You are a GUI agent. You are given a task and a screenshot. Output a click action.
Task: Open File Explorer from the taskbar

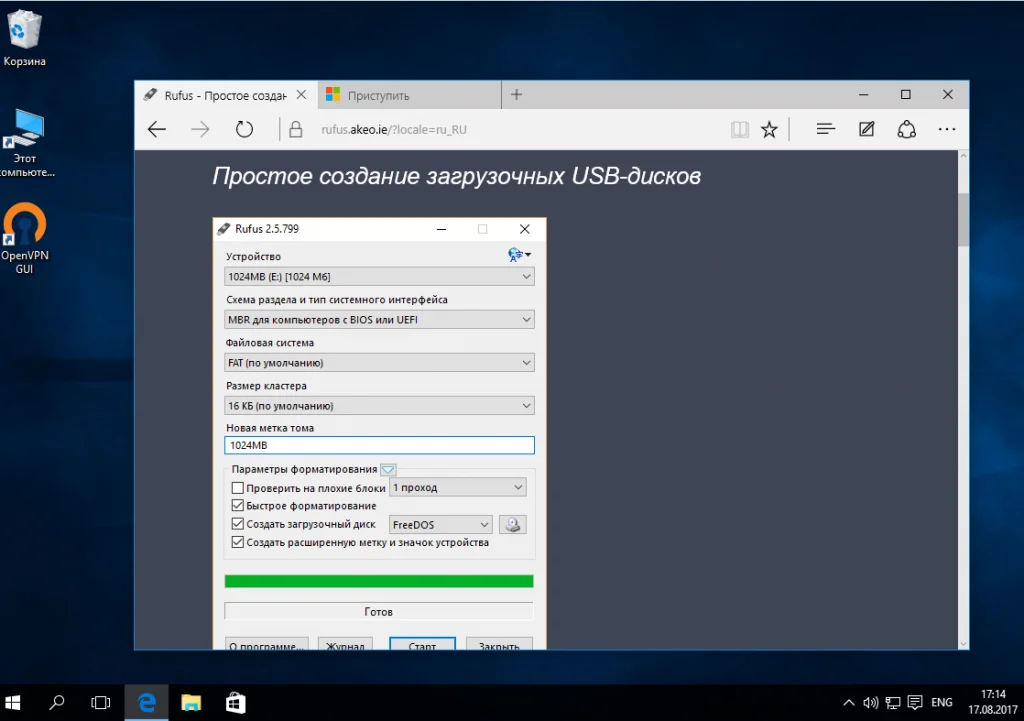tap(191, 703)
